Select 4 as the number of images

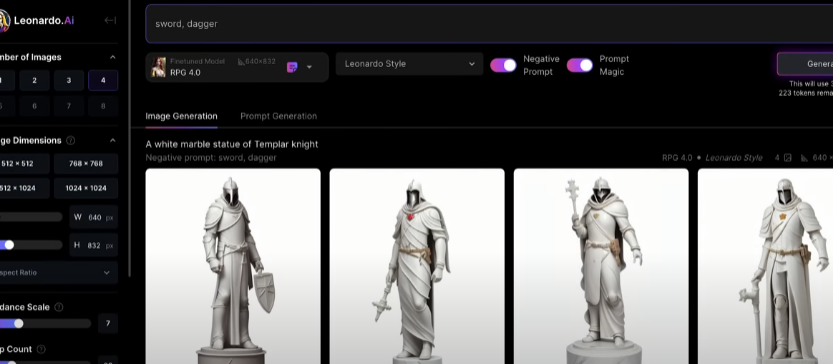[103, 81]
